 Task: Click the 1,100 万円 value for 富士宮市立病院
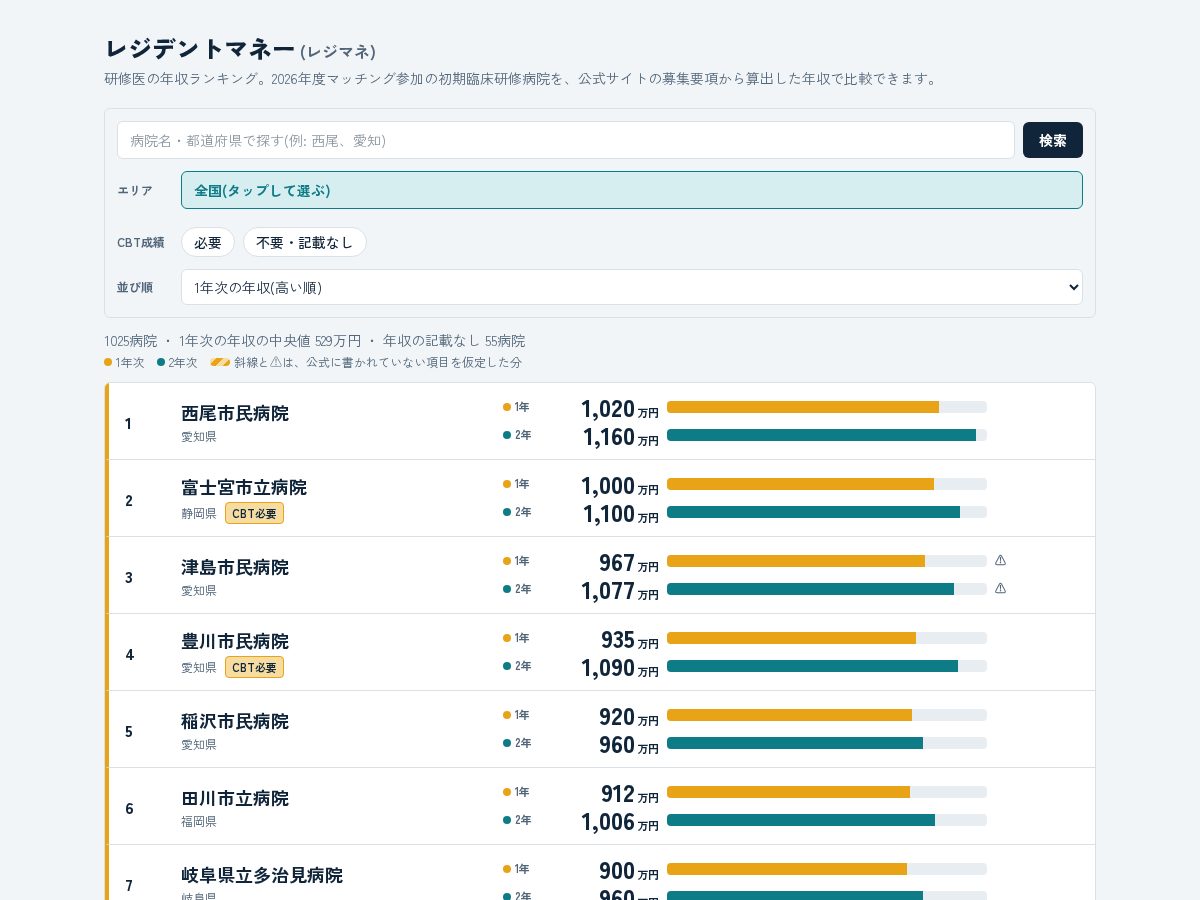click(620, 514)
